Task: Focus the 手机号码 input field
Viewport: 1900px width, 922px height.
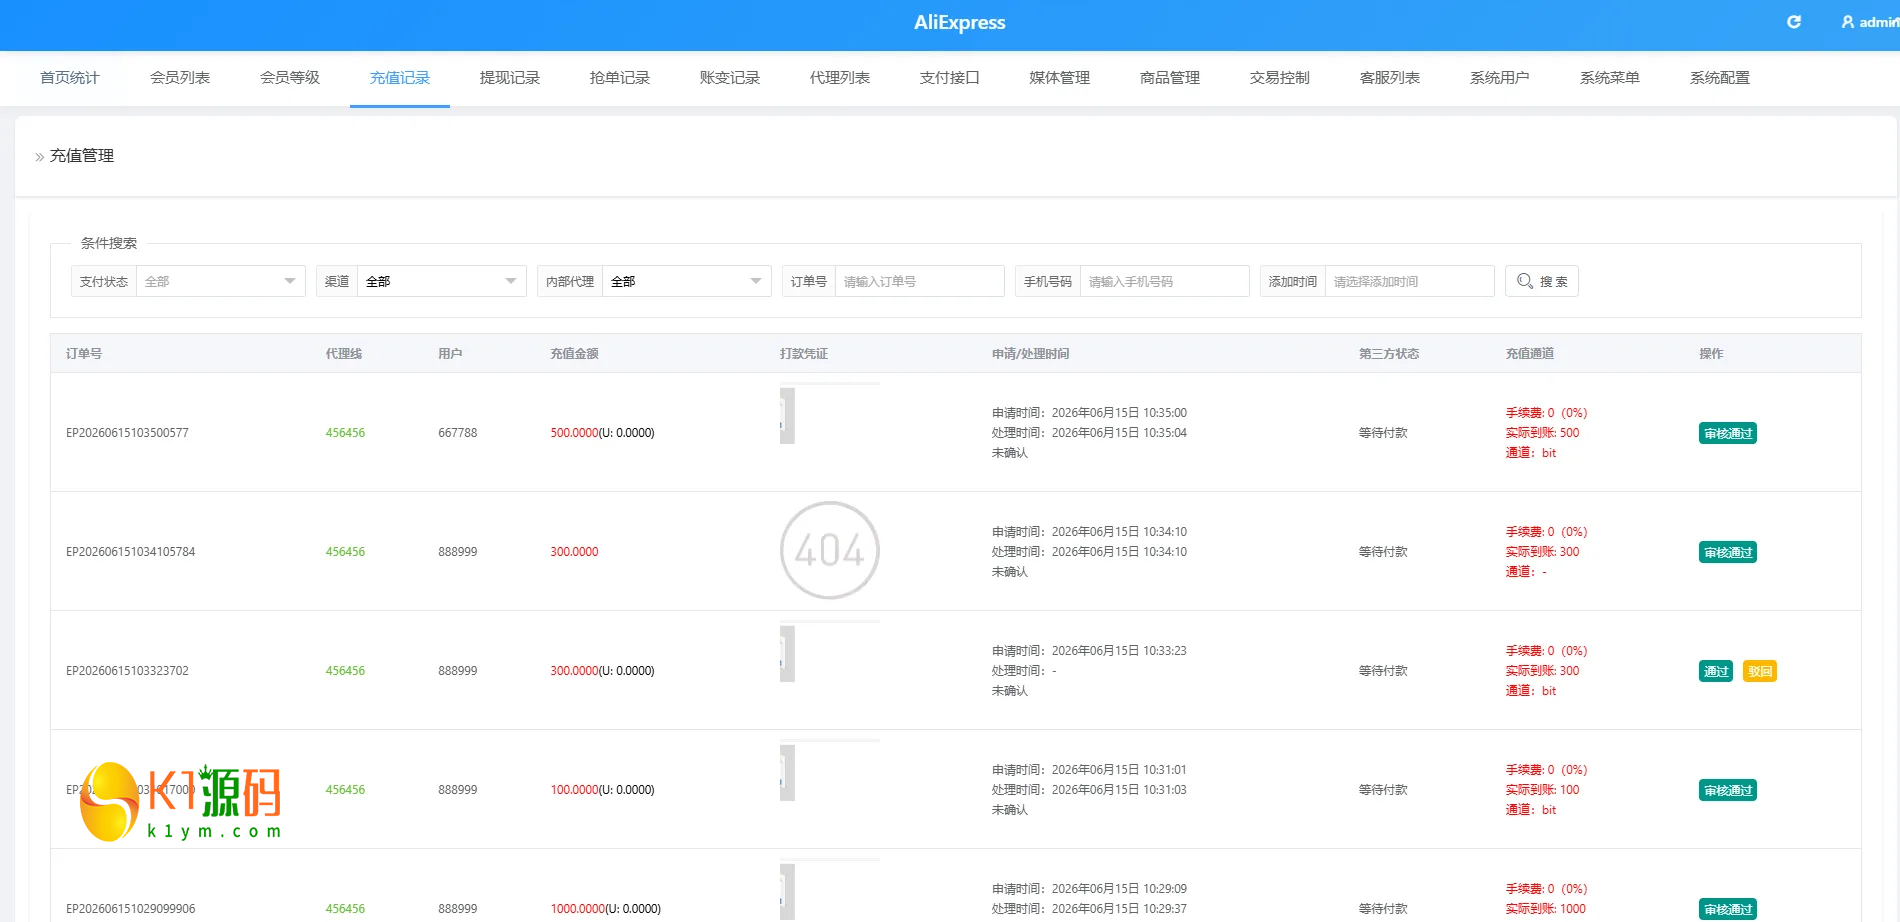Action: pyautogui.click(x=1164, y=281)
